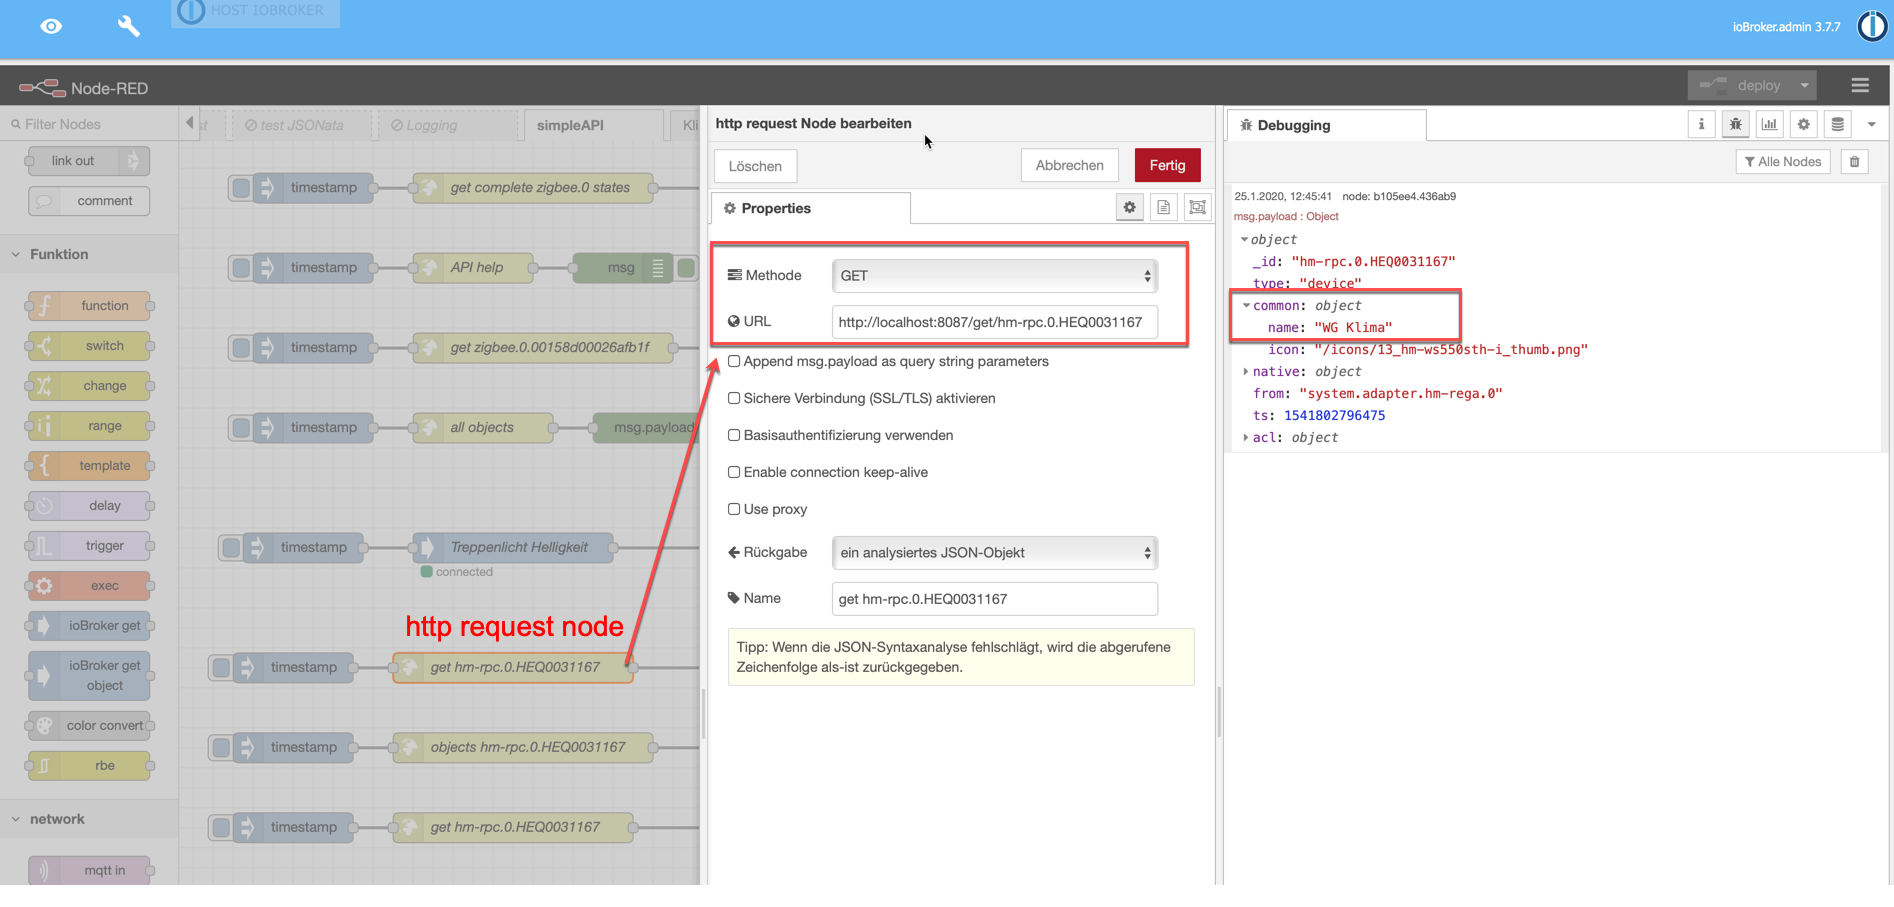This screenshot has width=1894, height=907.
Task: Select the template node in palette
Action: (x=90, y=466)
